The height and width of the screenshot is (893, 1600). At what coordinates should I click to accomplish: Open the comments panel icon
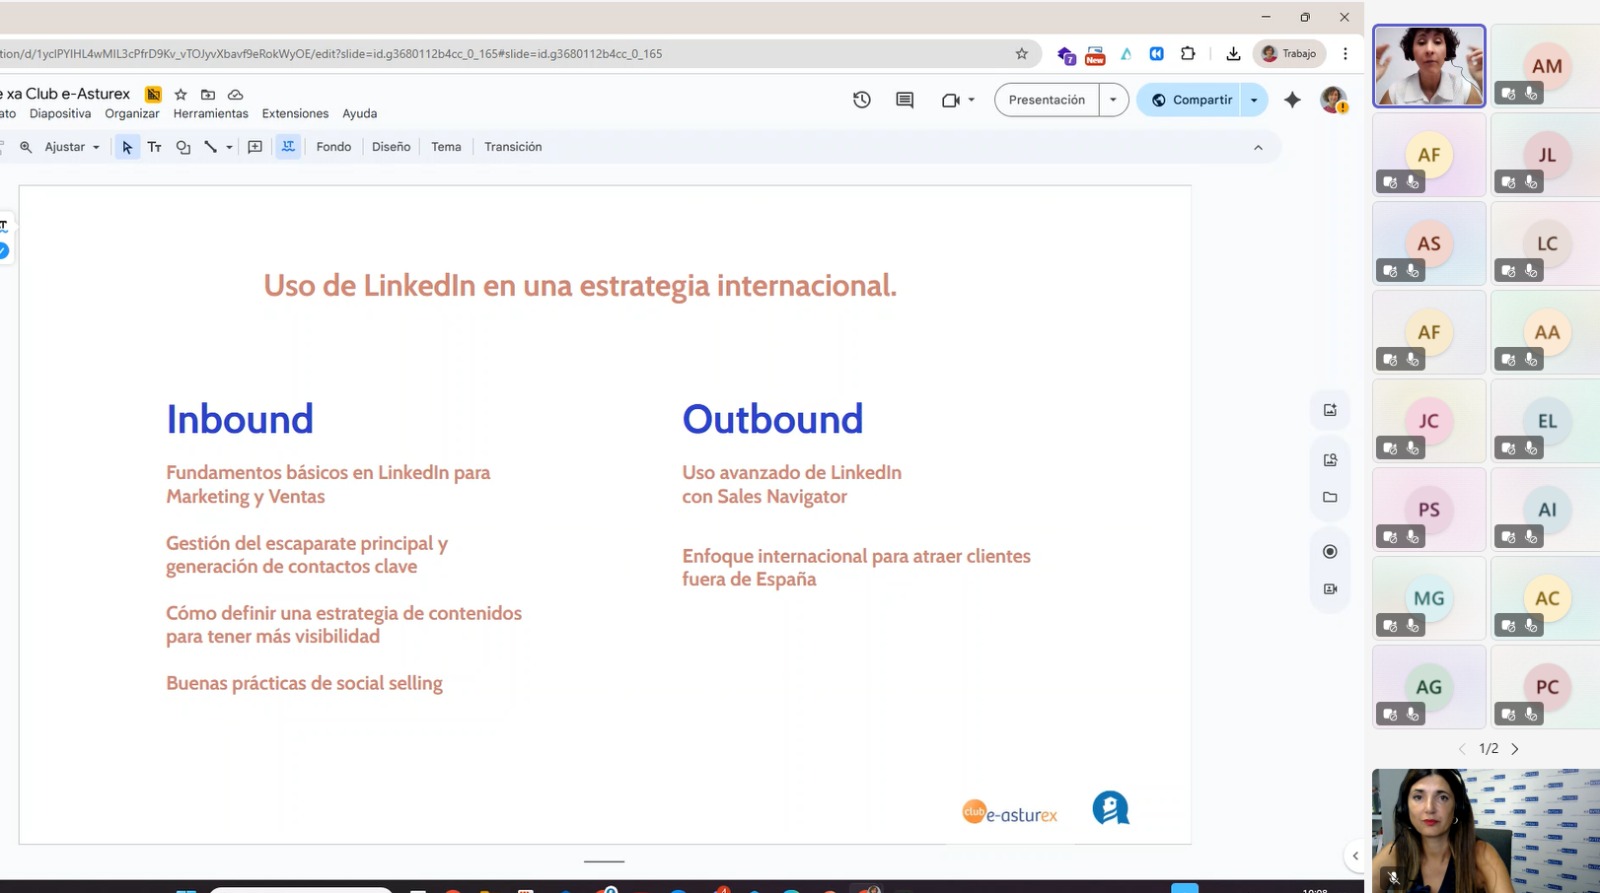[x=904, y=100]
